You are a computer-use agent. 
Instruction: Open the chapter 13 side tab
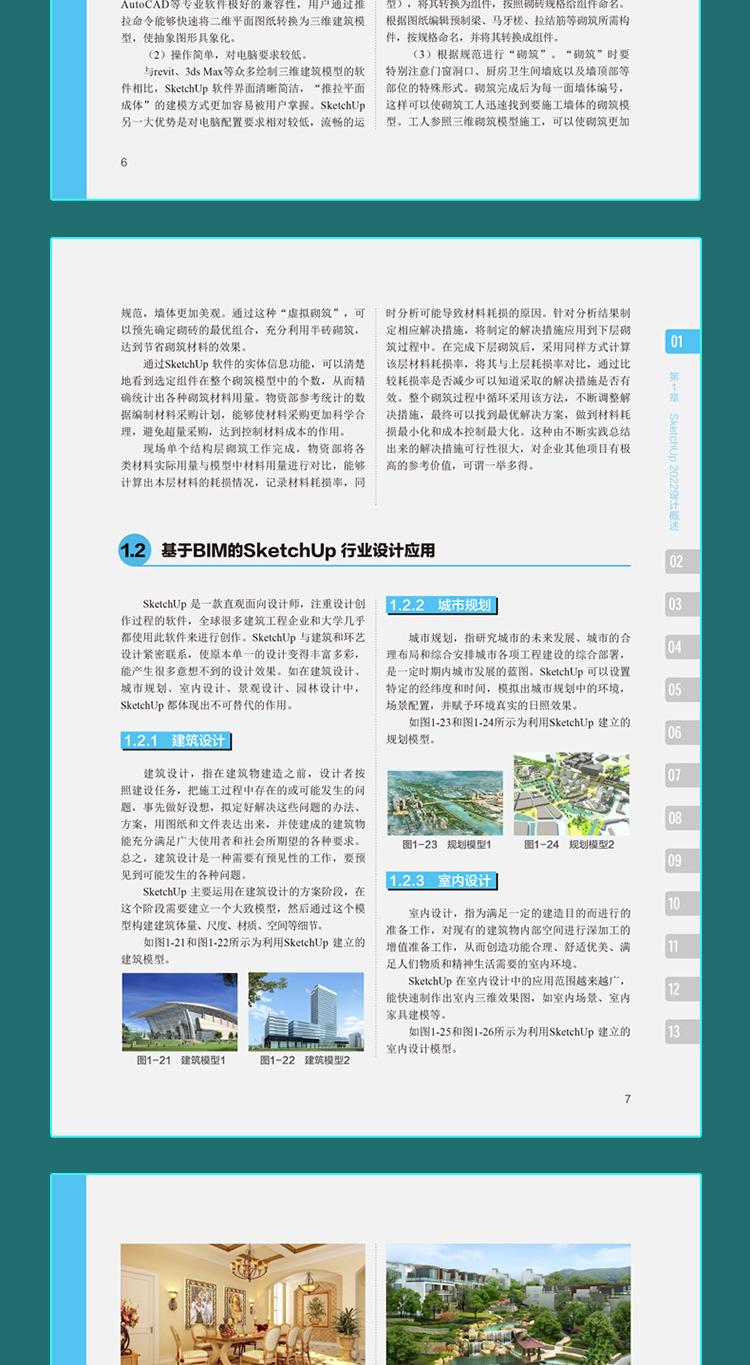(x=682, y=1032)
